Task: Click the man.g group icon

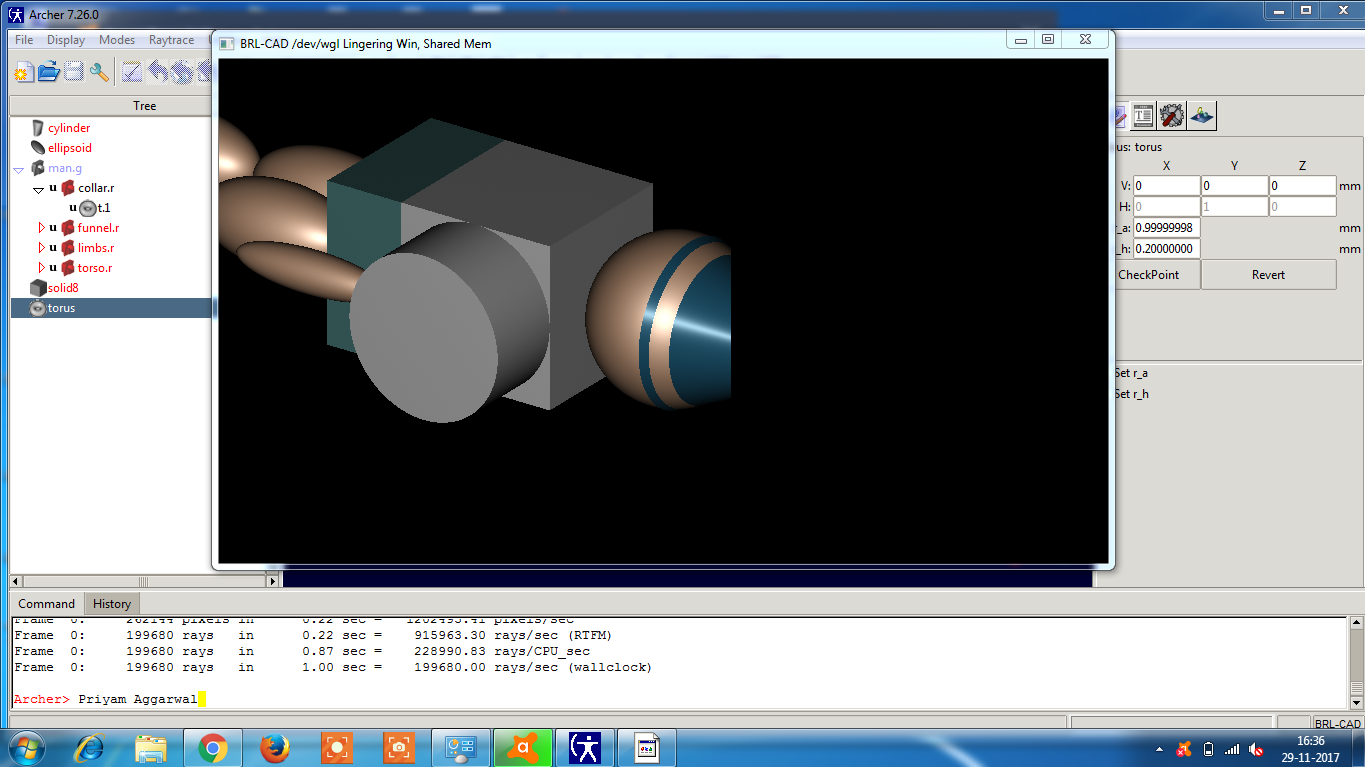Action: click(x=38, y=168)
